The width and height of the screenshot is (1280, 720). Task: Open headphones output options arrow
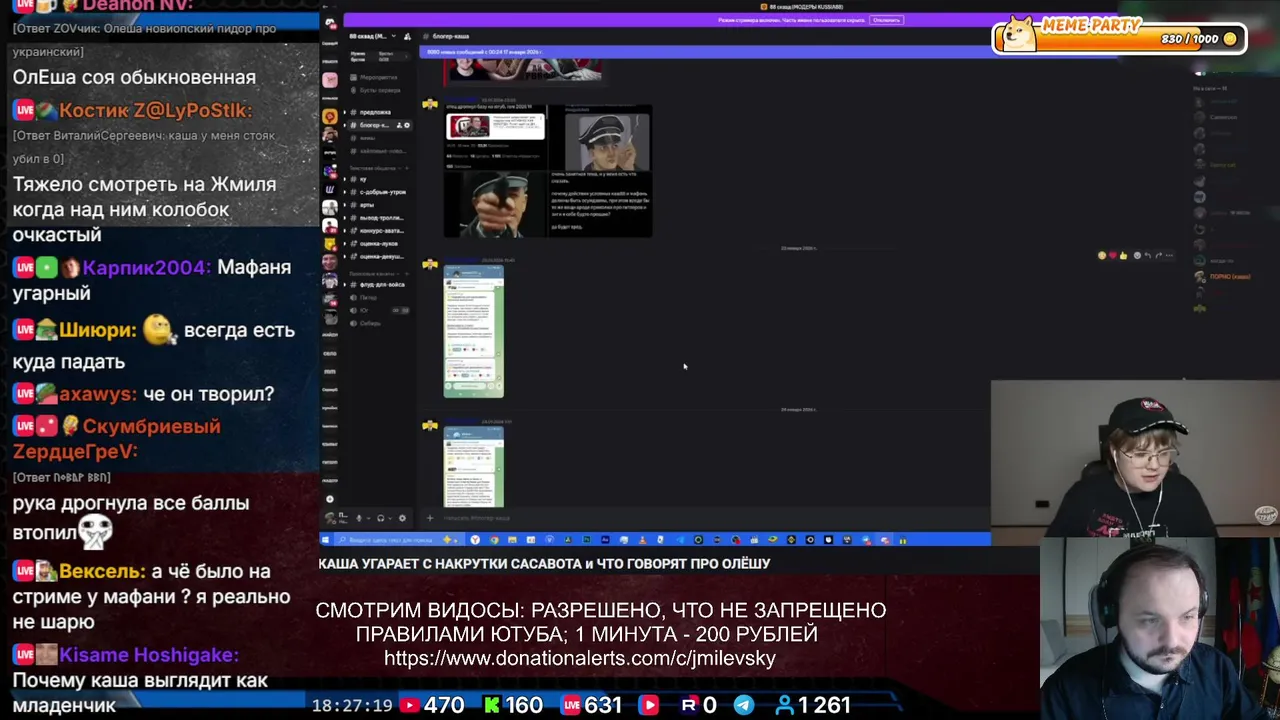[x=390, y=518]
